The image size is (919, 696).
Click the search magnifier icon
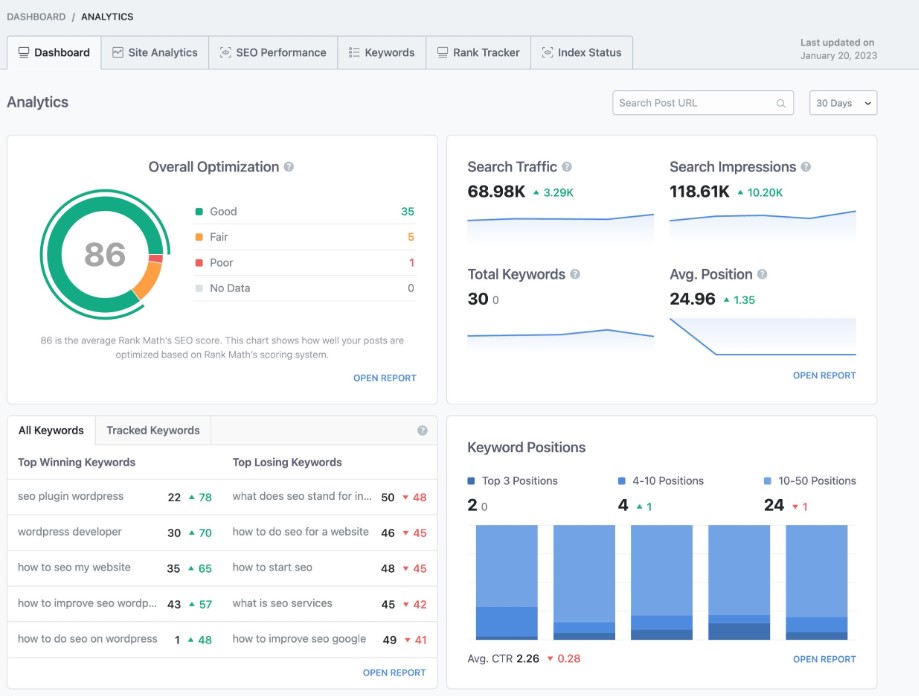(x=781, y=103)
